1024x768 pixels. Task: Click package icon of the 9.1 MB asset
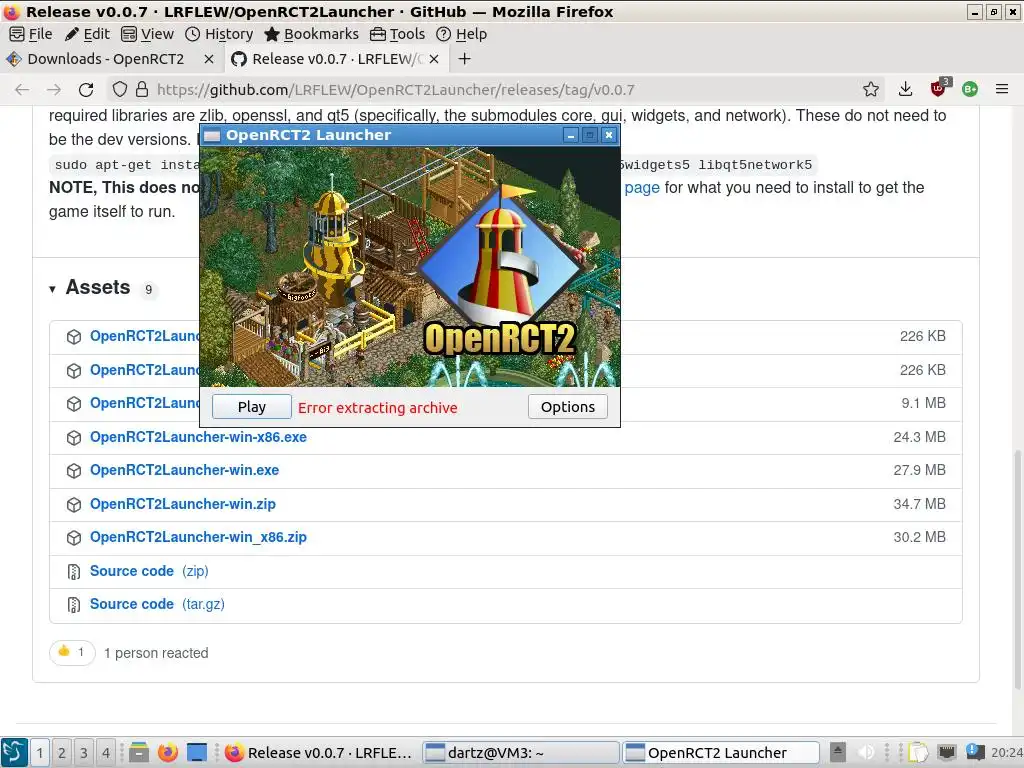(74, 404)
